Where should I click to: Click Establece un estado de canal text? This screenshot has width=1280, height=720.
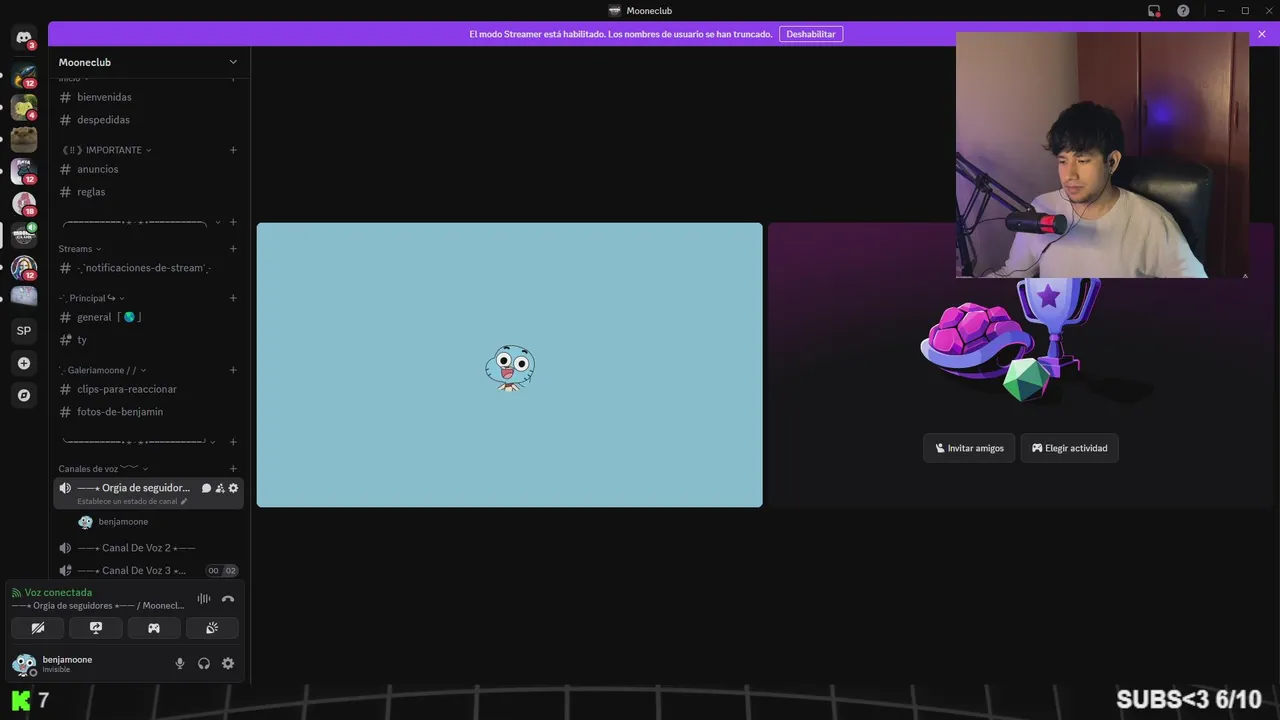point(127,501)
